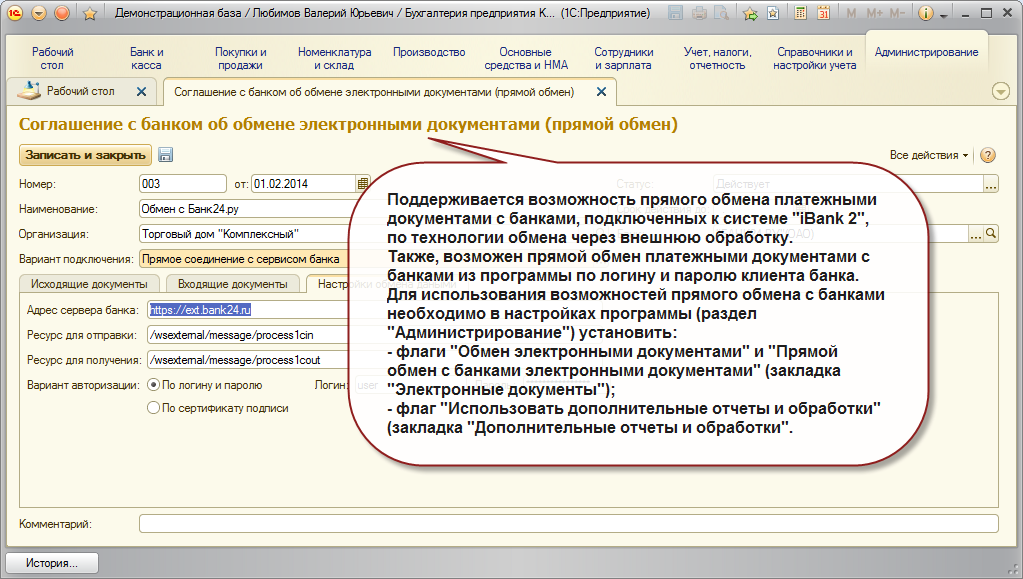Switch to Исходящие документы tab
Screen dimensions: 1023x579
(x=90, y=284)
